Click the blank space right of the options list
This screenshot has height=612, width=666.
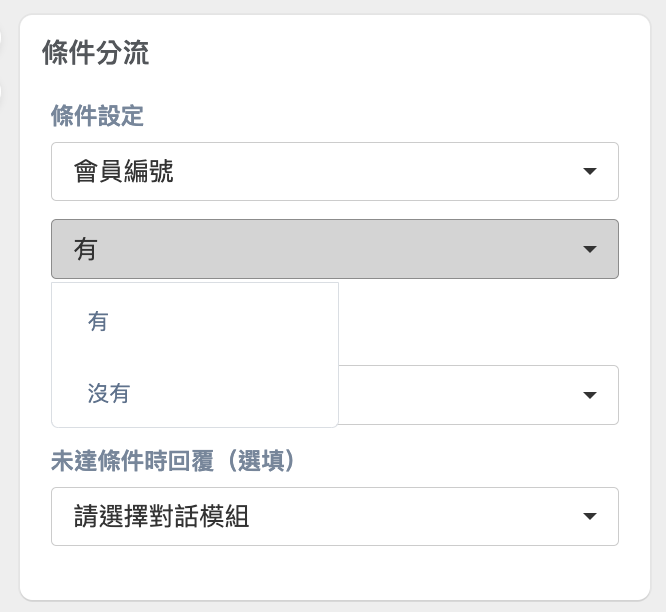point(478,322)
